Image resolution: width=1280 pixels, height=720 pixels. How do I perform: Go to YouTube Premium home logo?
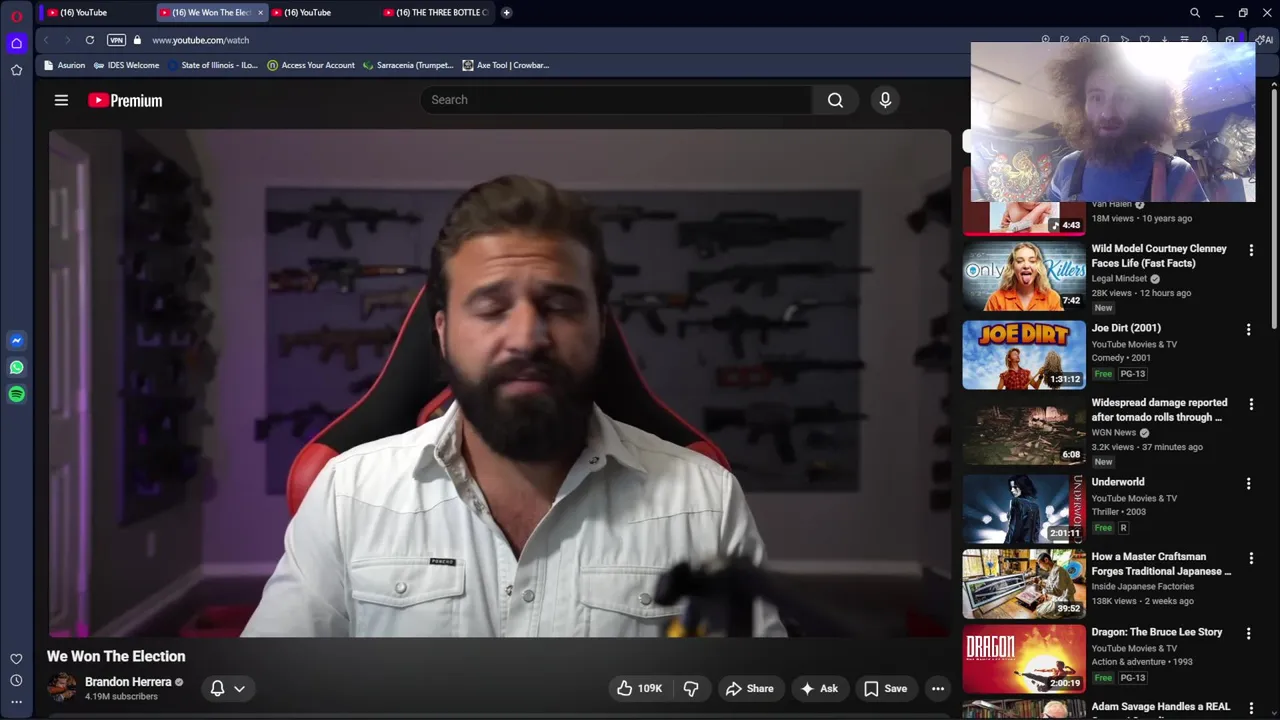[125, 100]
